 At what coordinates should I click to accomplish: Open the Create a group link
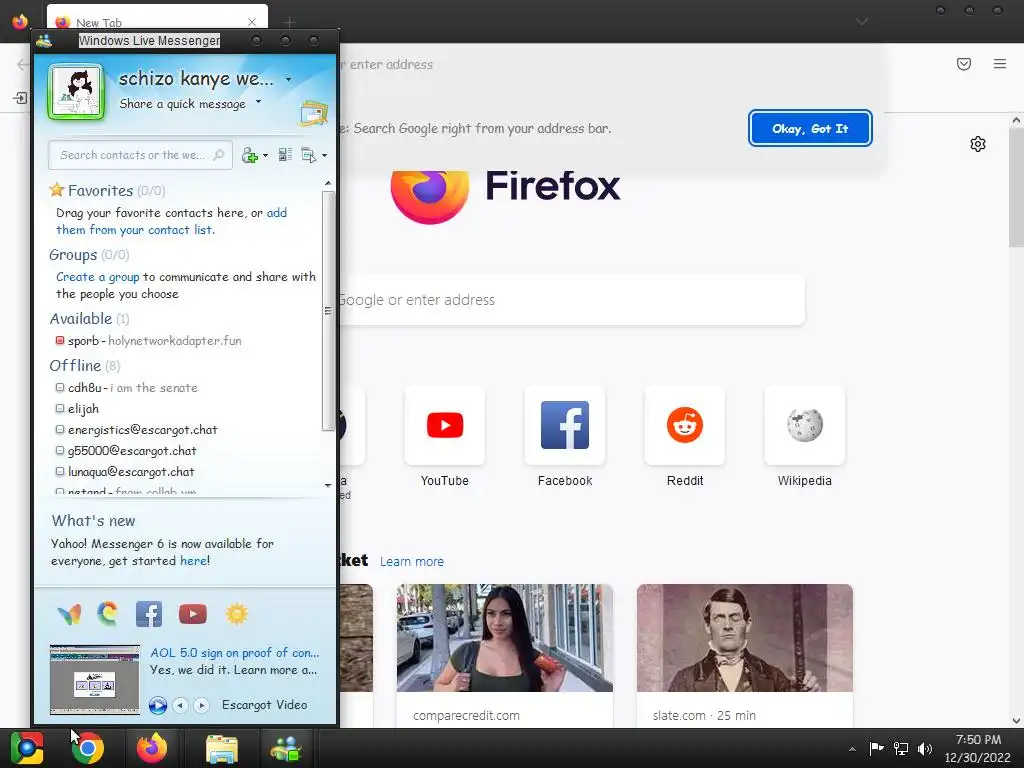coord(98,277)
